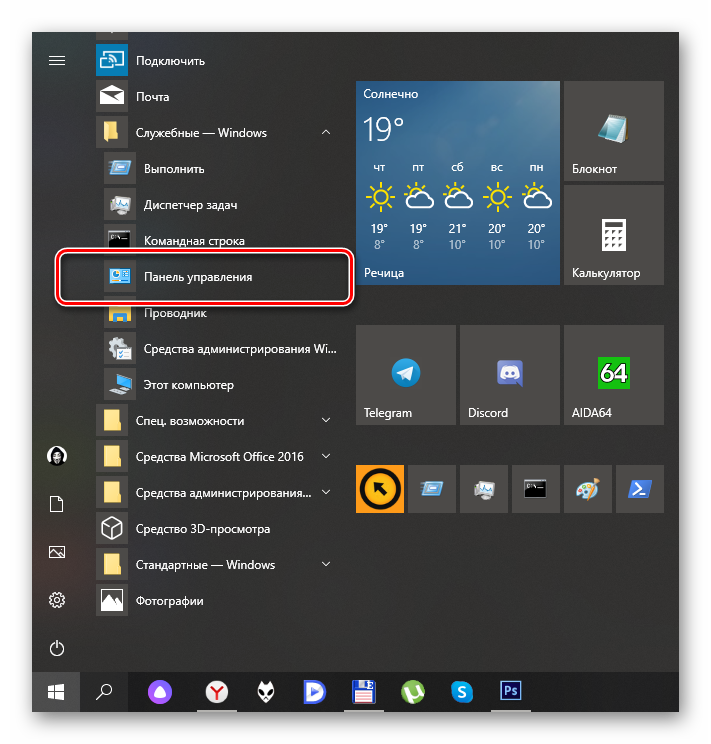Open Yandex Browser from taskbar
The height and width of the screenshot is (744, 711).
click(217, 692)
